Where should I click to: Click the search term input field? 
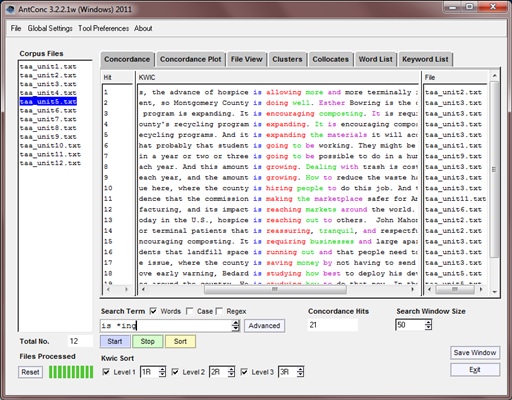[166, 326]
